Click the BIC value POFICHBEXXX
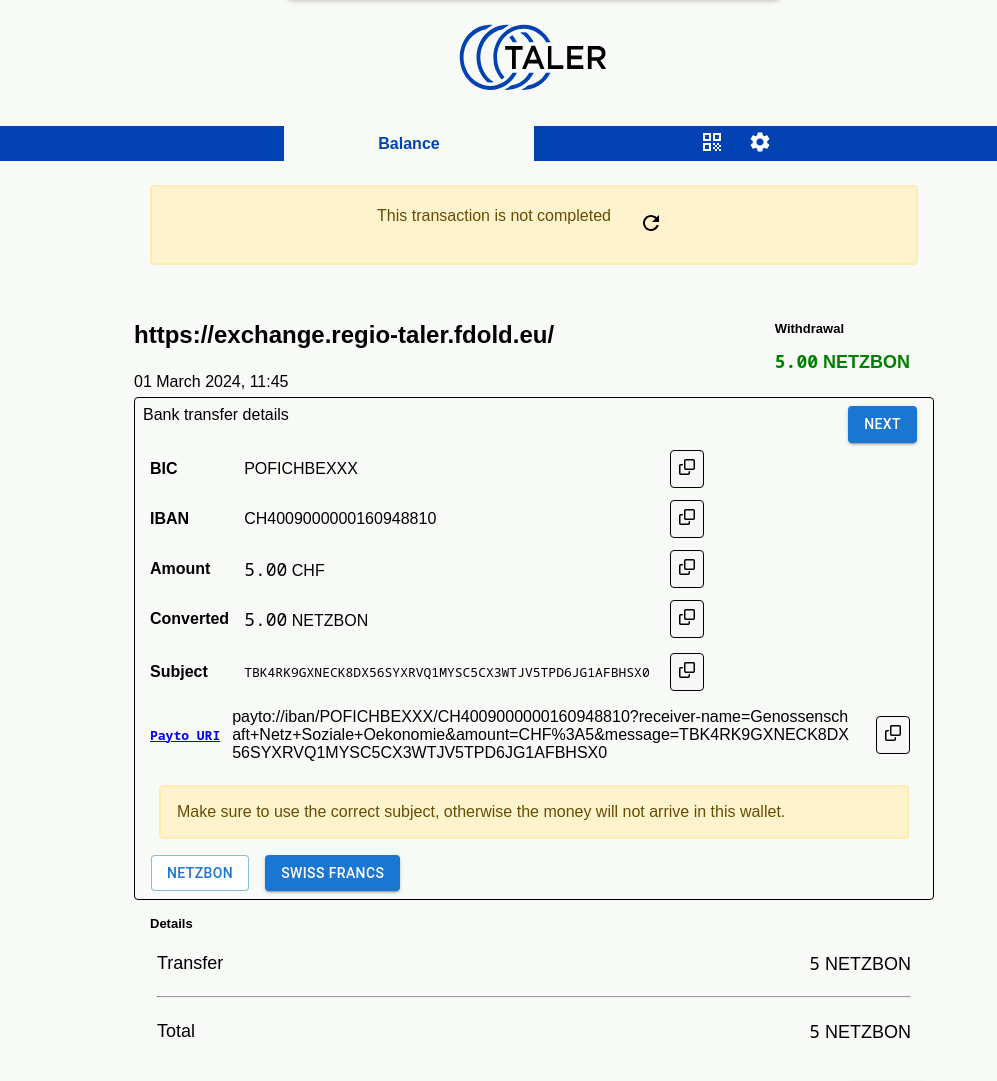Image resolution: width=997 pixels, height=1081 pixels. tap(301, 469)
